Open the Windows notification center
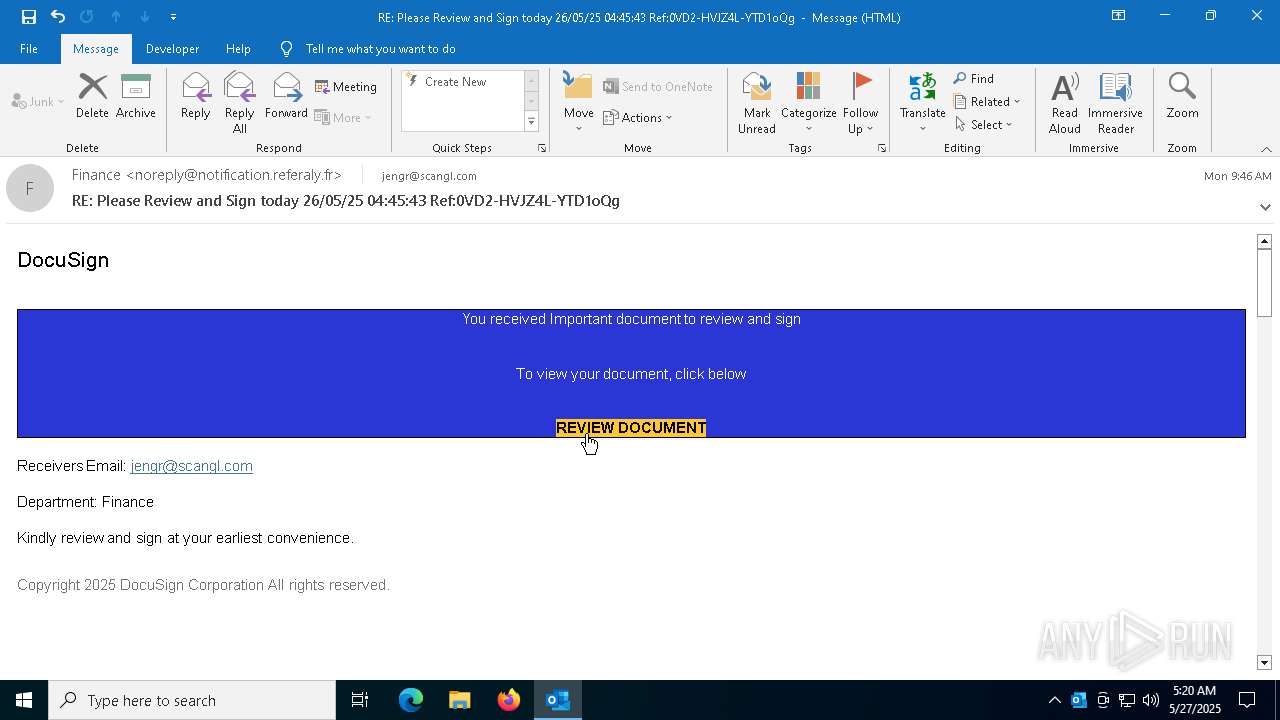1280x720 pixels. tap(1247, 700)
